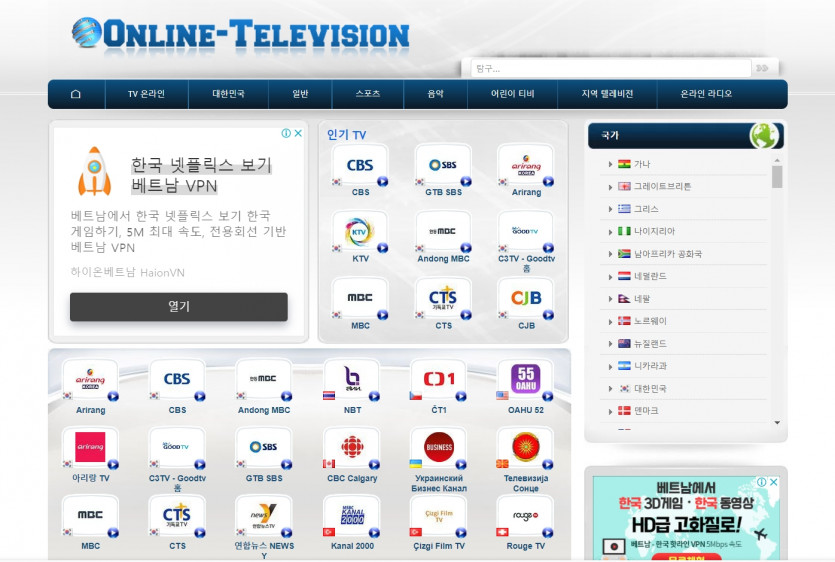The width and height of the screenshot is (835, 562).
Task: Open the CBS icon in the lower grid
Action: click(177, 380)
